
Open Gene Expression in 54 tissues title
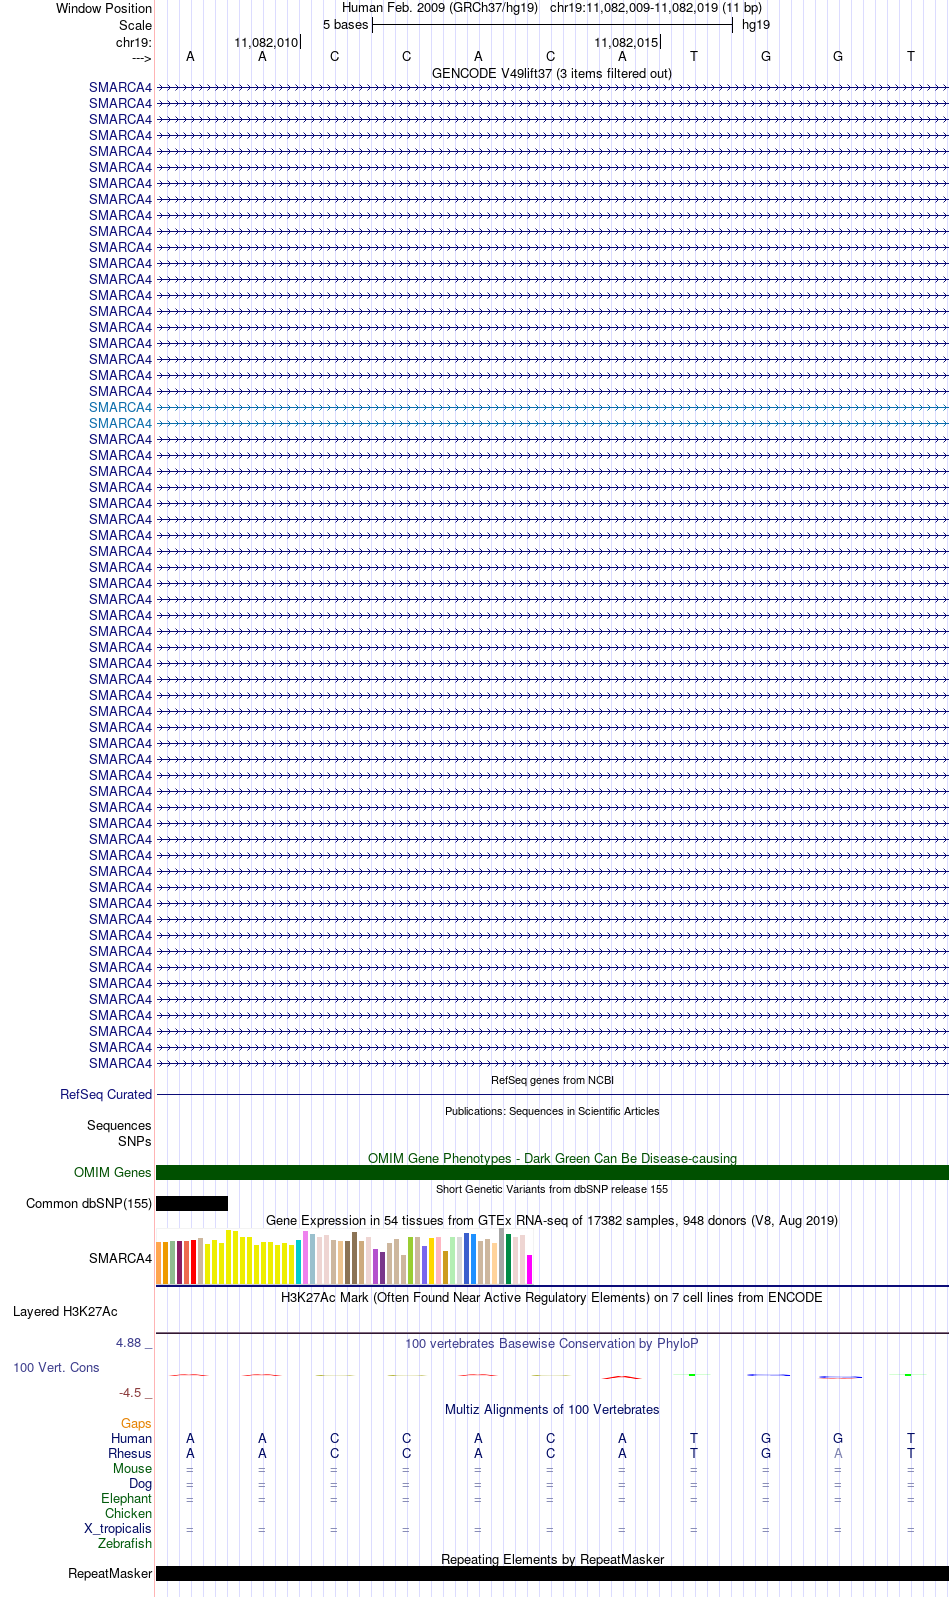pyautogui.click(x=552, y=1220)
